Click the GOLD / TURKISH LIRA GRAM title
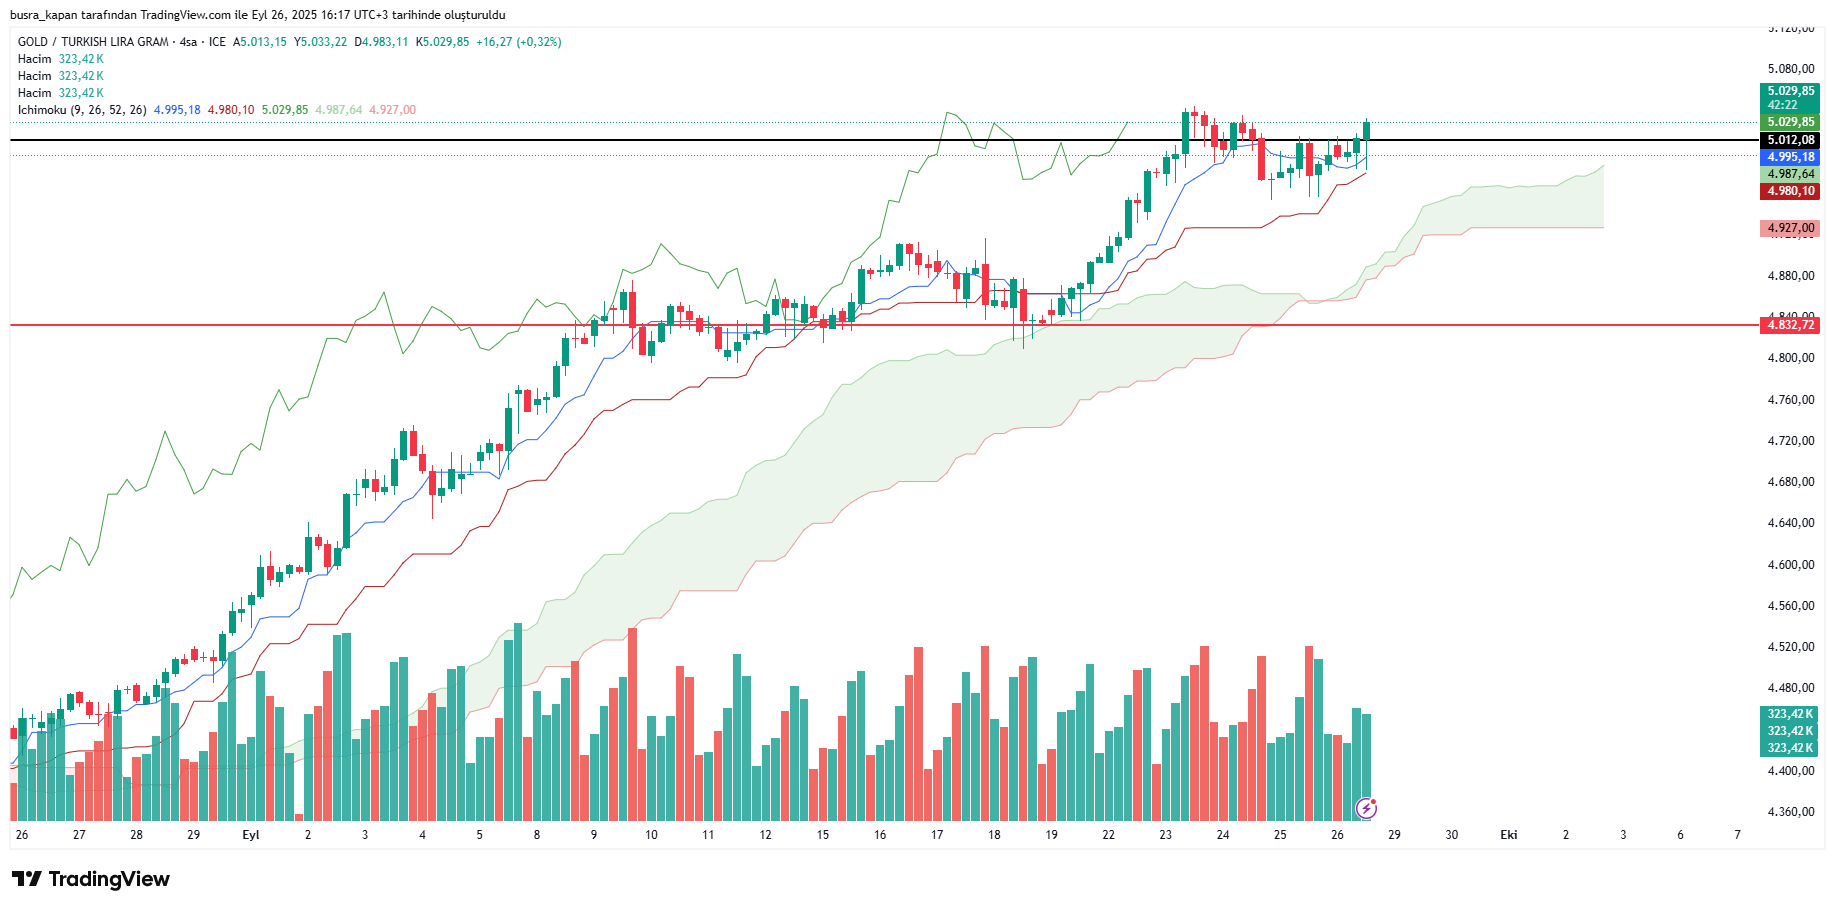The height and width of the screenshot is (909, 1835). 93,42
